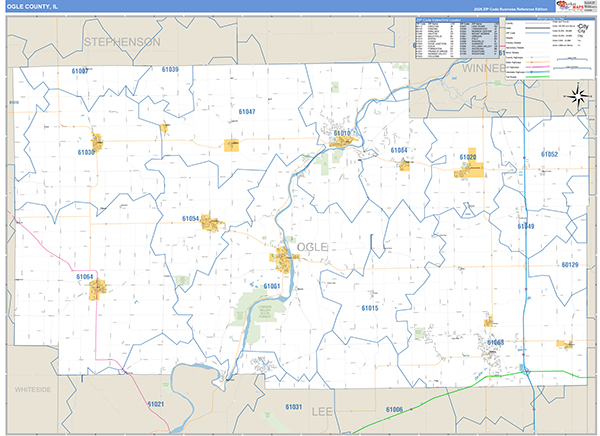Click ZIP code 61021 label

(156, 404)
